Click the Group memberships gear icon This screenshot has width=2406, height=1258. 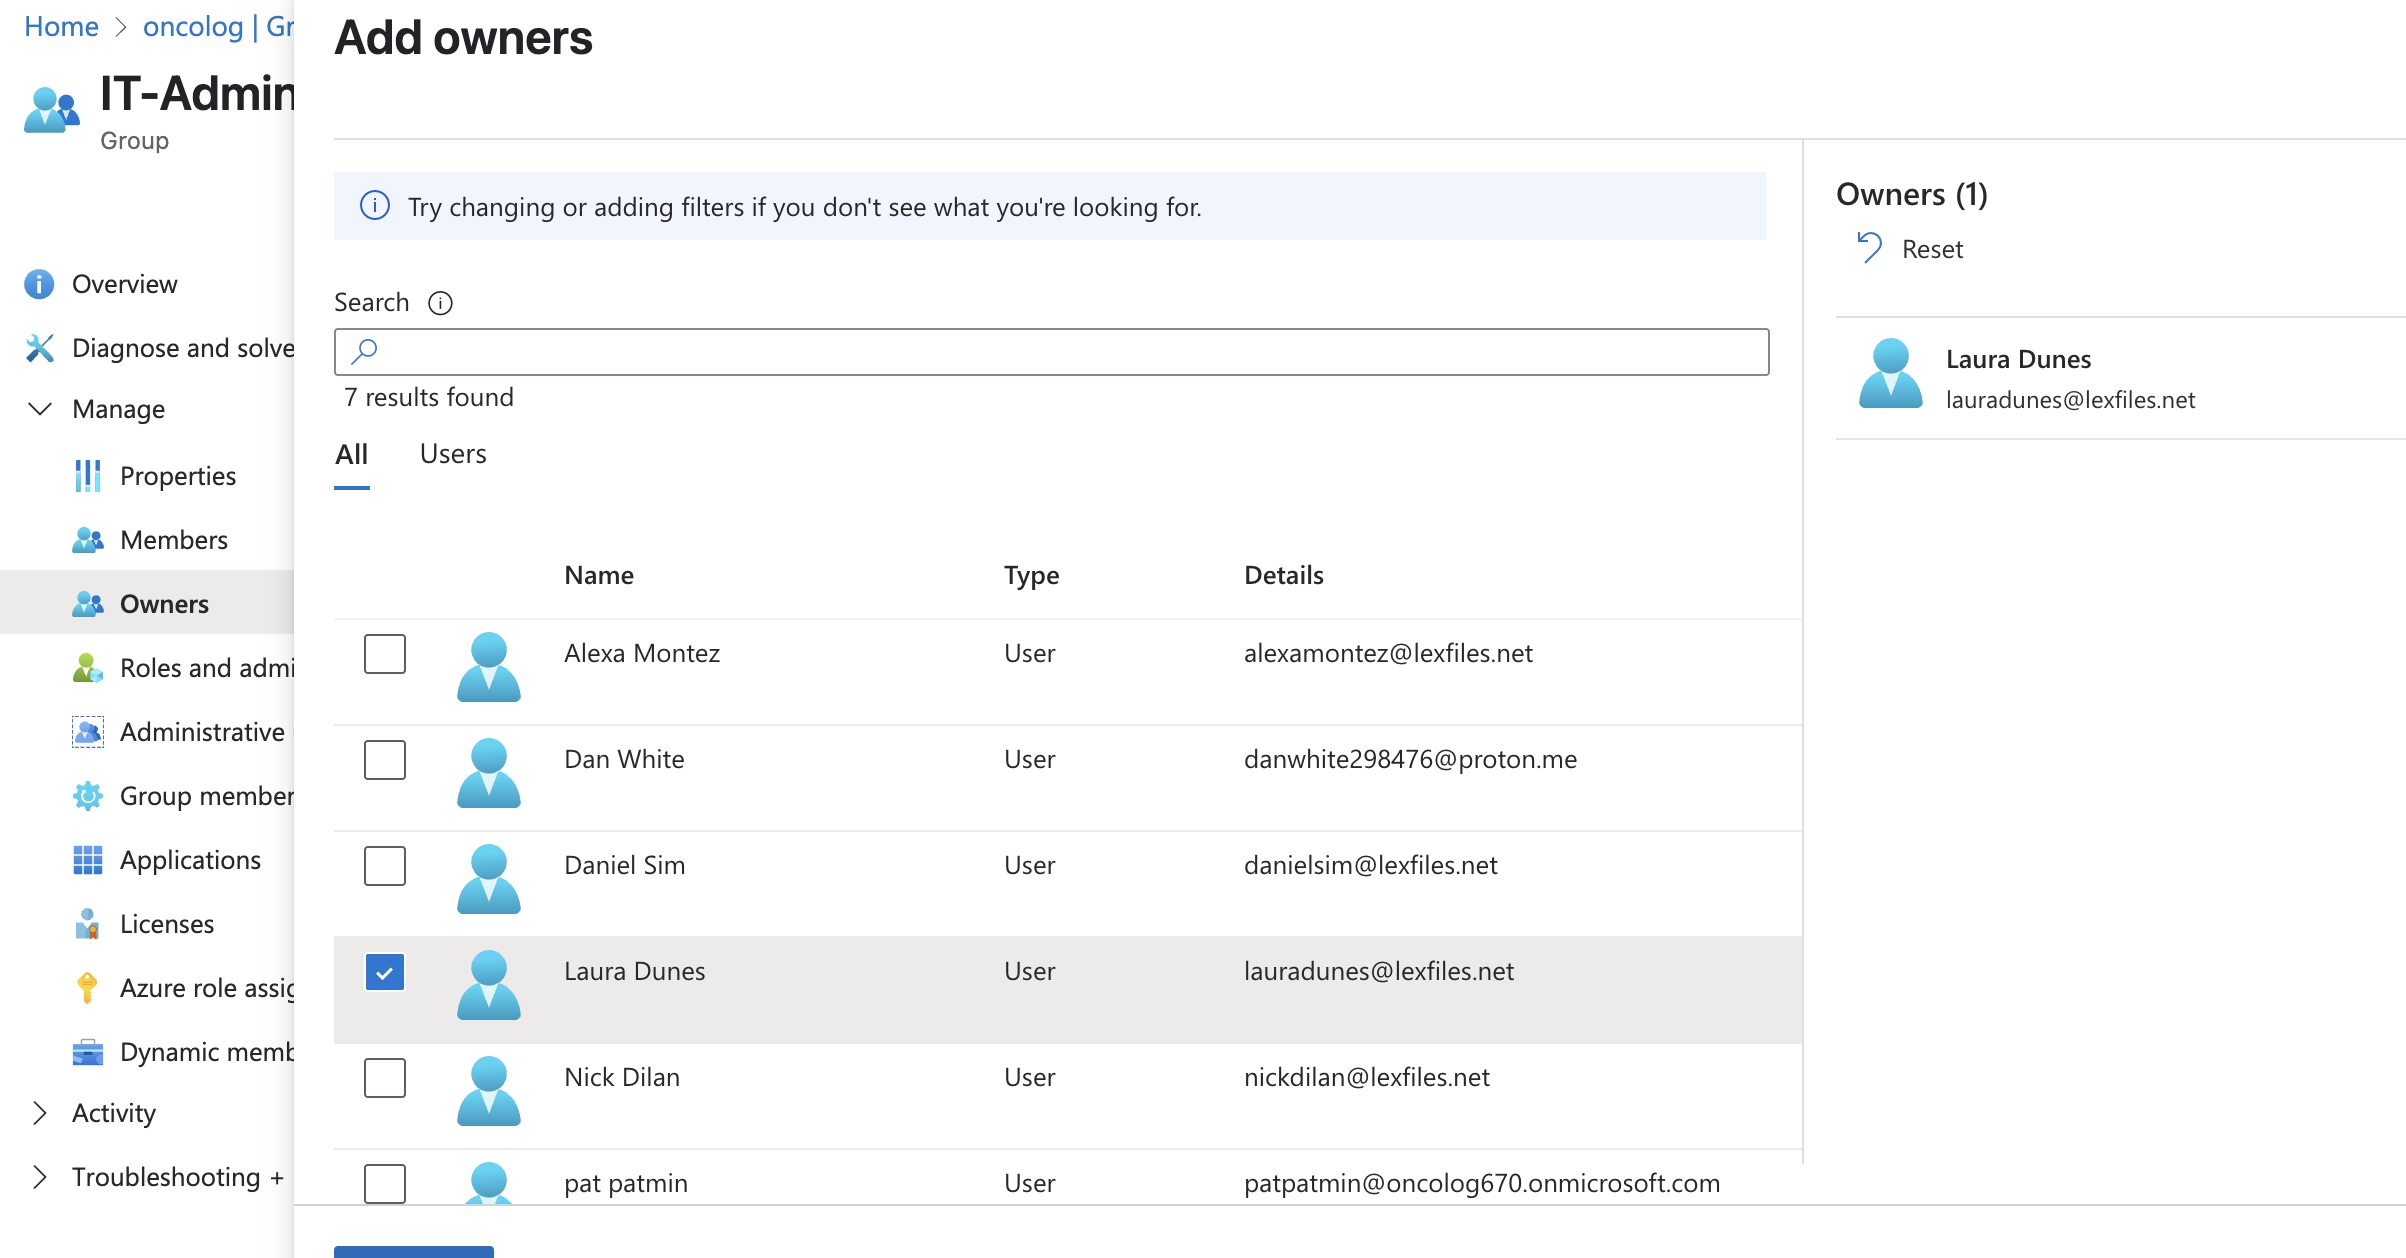click(88, 796)
